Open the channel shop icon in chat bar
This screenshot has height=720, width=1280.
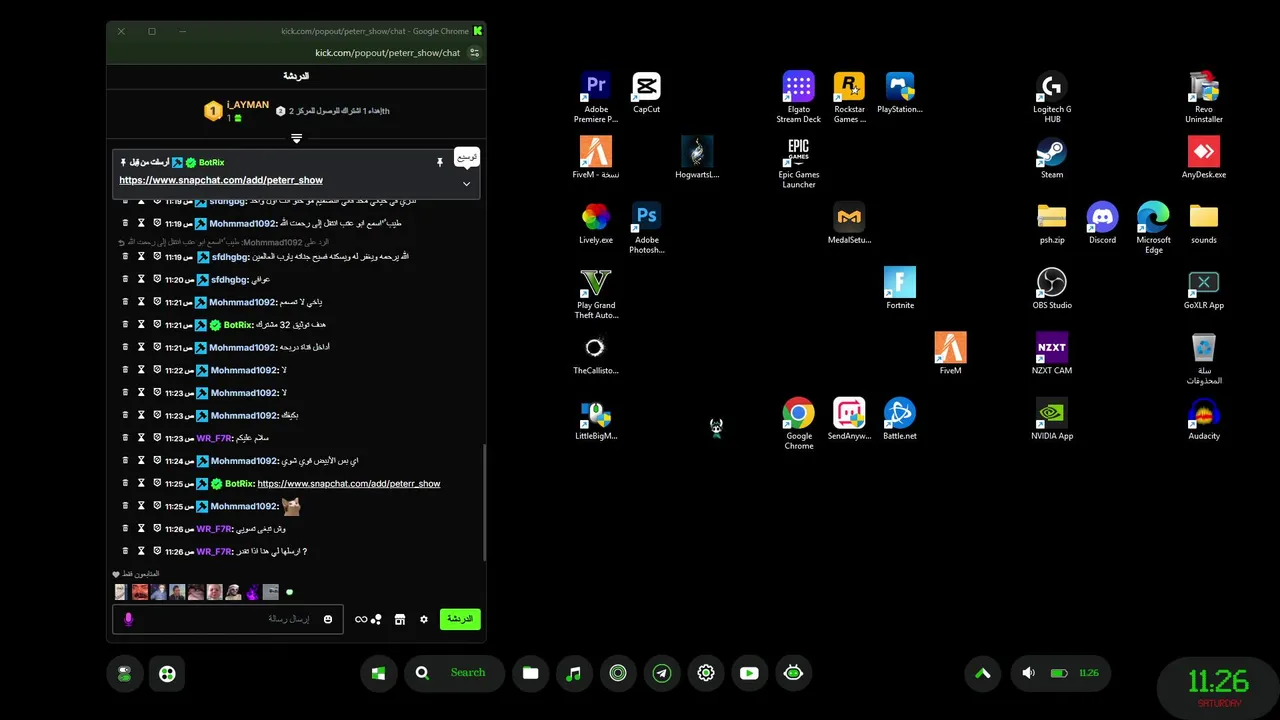400,619
